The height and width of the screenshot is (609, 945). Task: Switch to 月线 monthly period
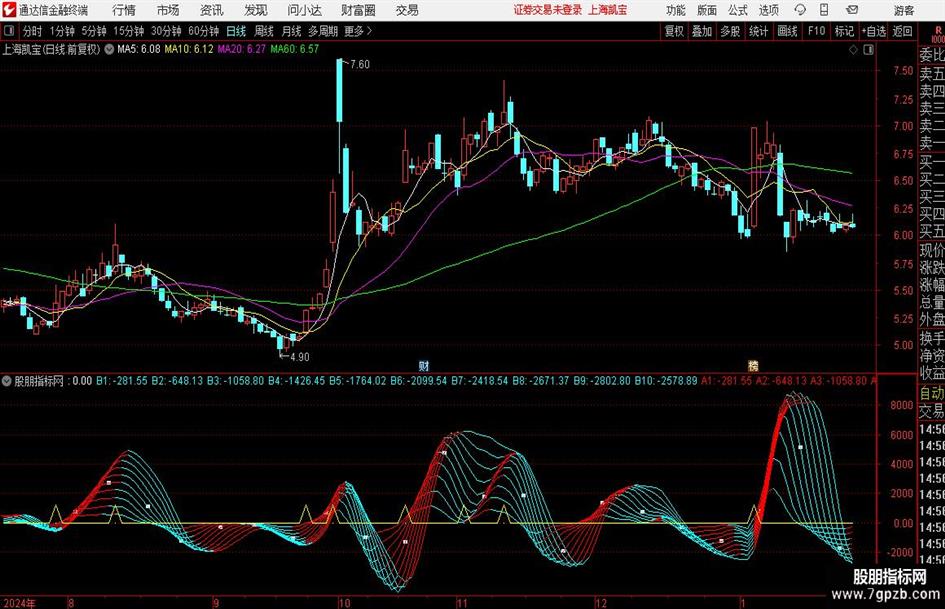point(292,31)
